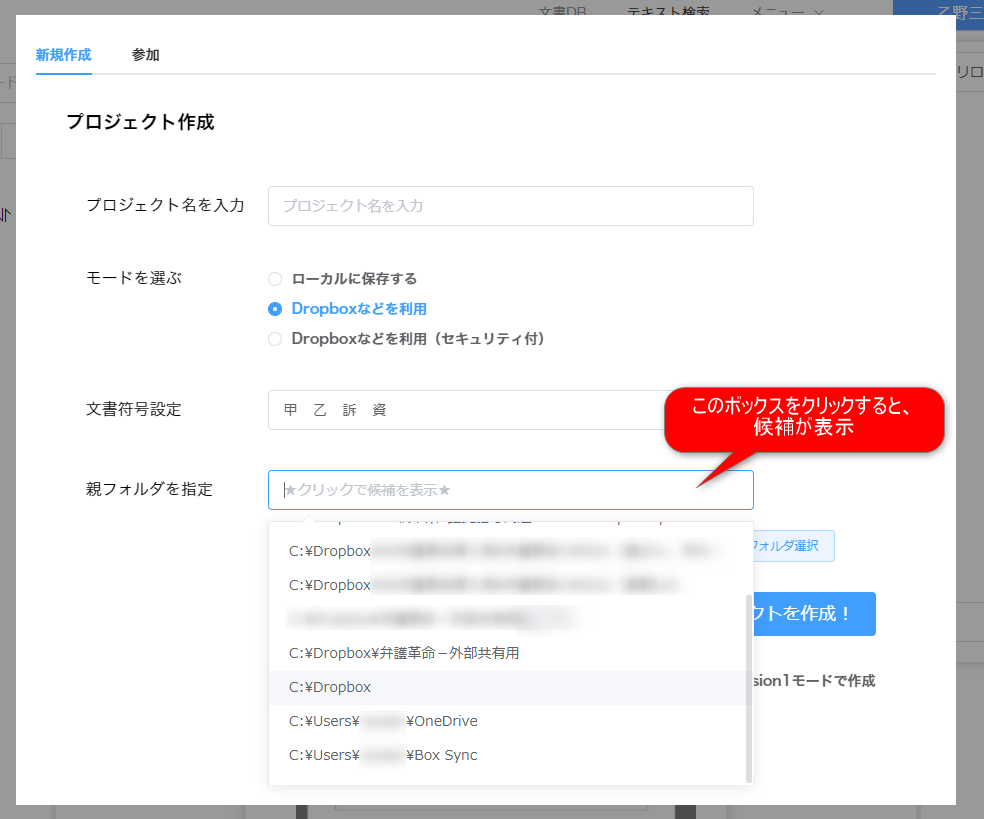984x819 pixels.
Task: Select the ローカルに保存する radio option
Action: pos(275,279)
